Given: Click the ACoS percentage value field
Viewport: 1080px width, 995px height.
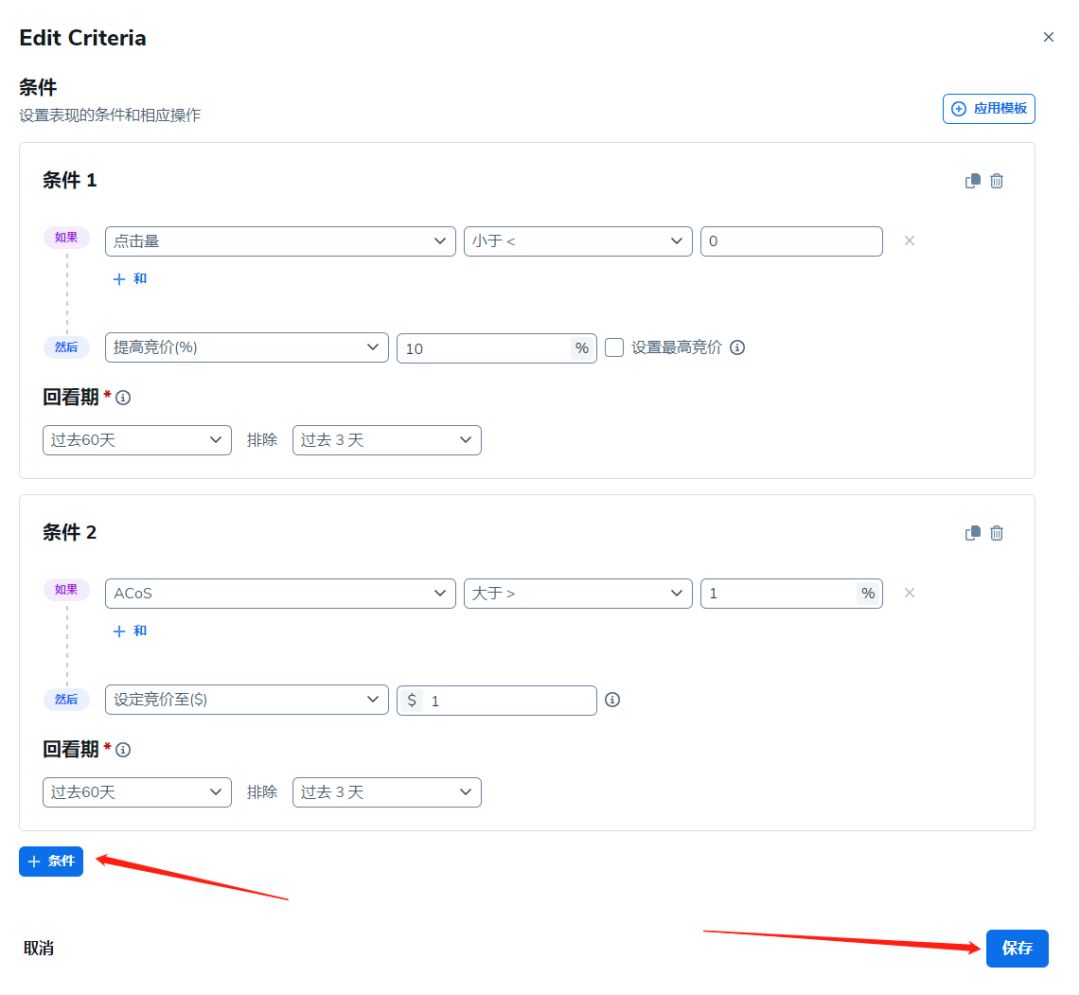Looking at the screenshot, I should point(791,594).
